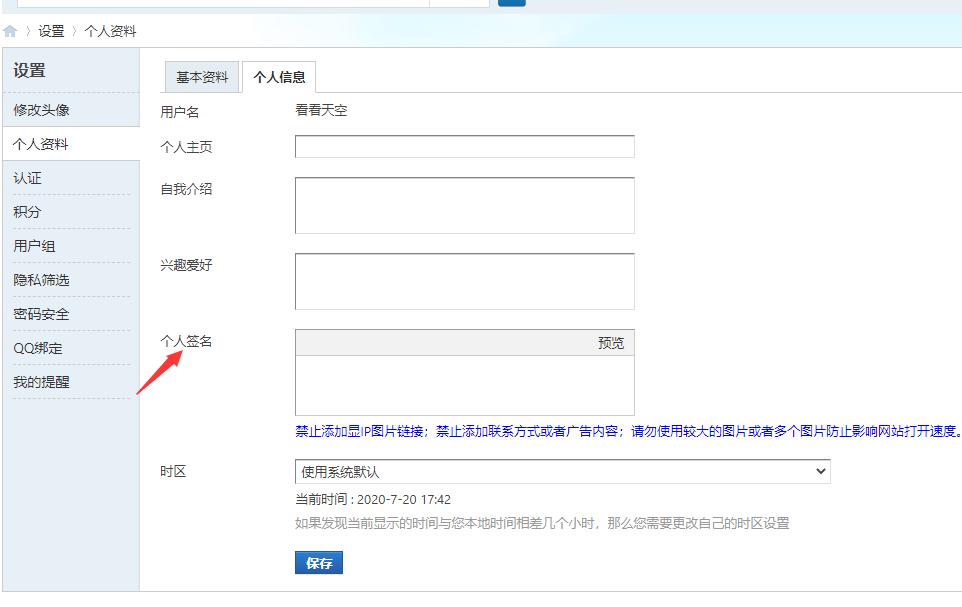The image size is (962, 607).
Task: Click 预览 to preview the signature
Action: point(608,342)
